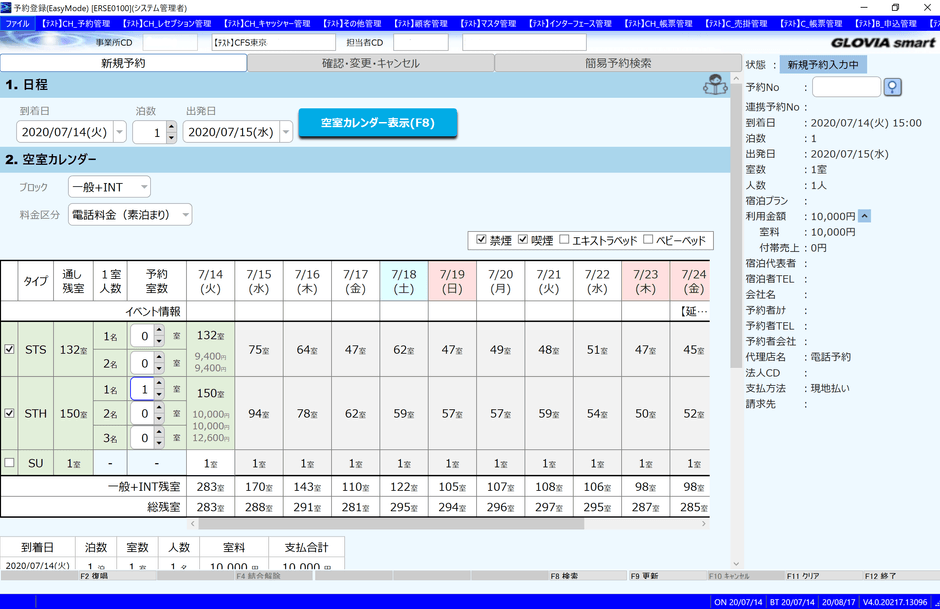
Task: Click right arrow of calendar horizontal scrollbar
Action: (x=703, y=523)
